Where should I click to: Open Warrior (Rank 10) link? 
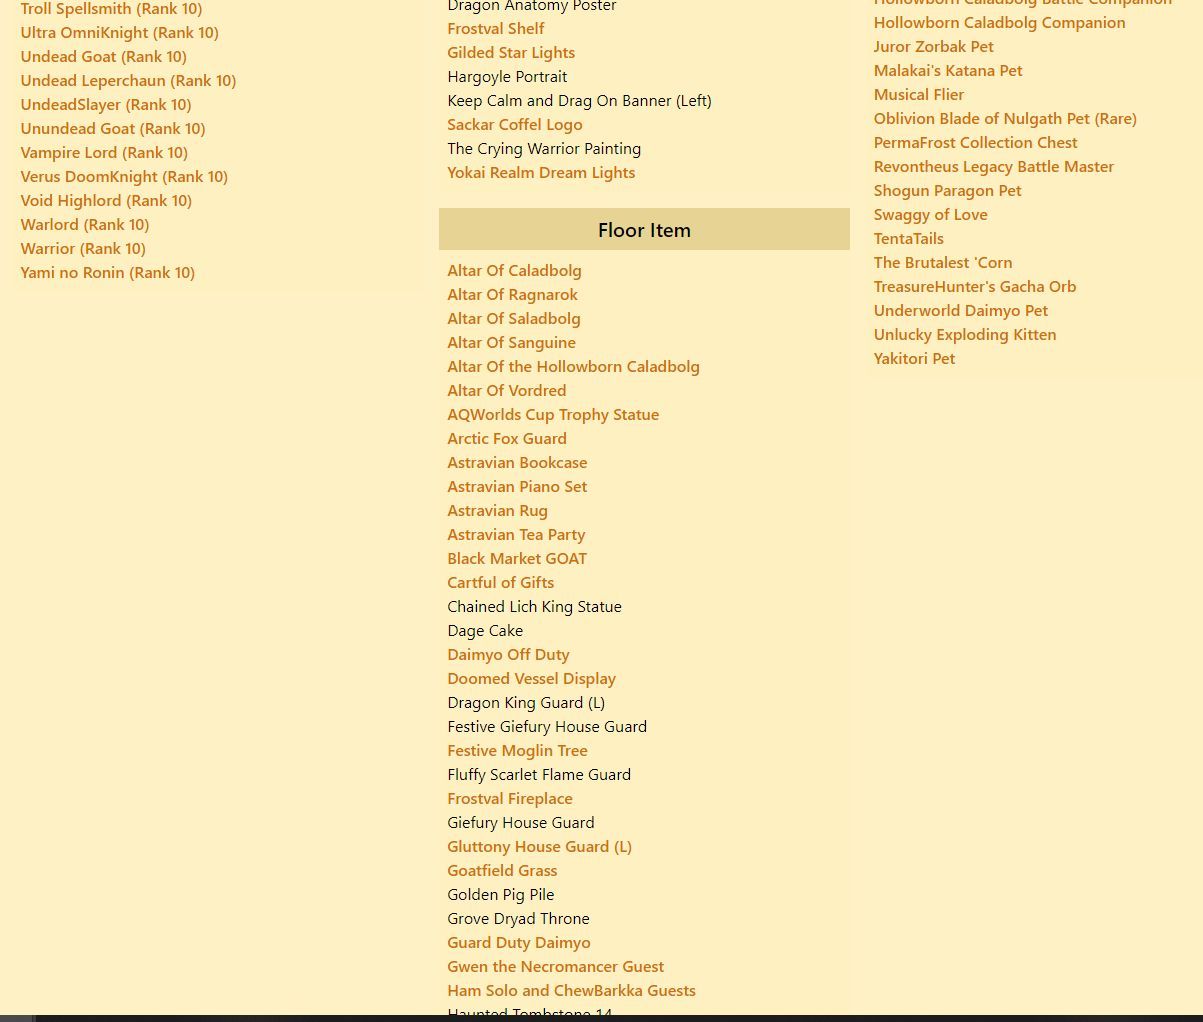coord(83,248)
